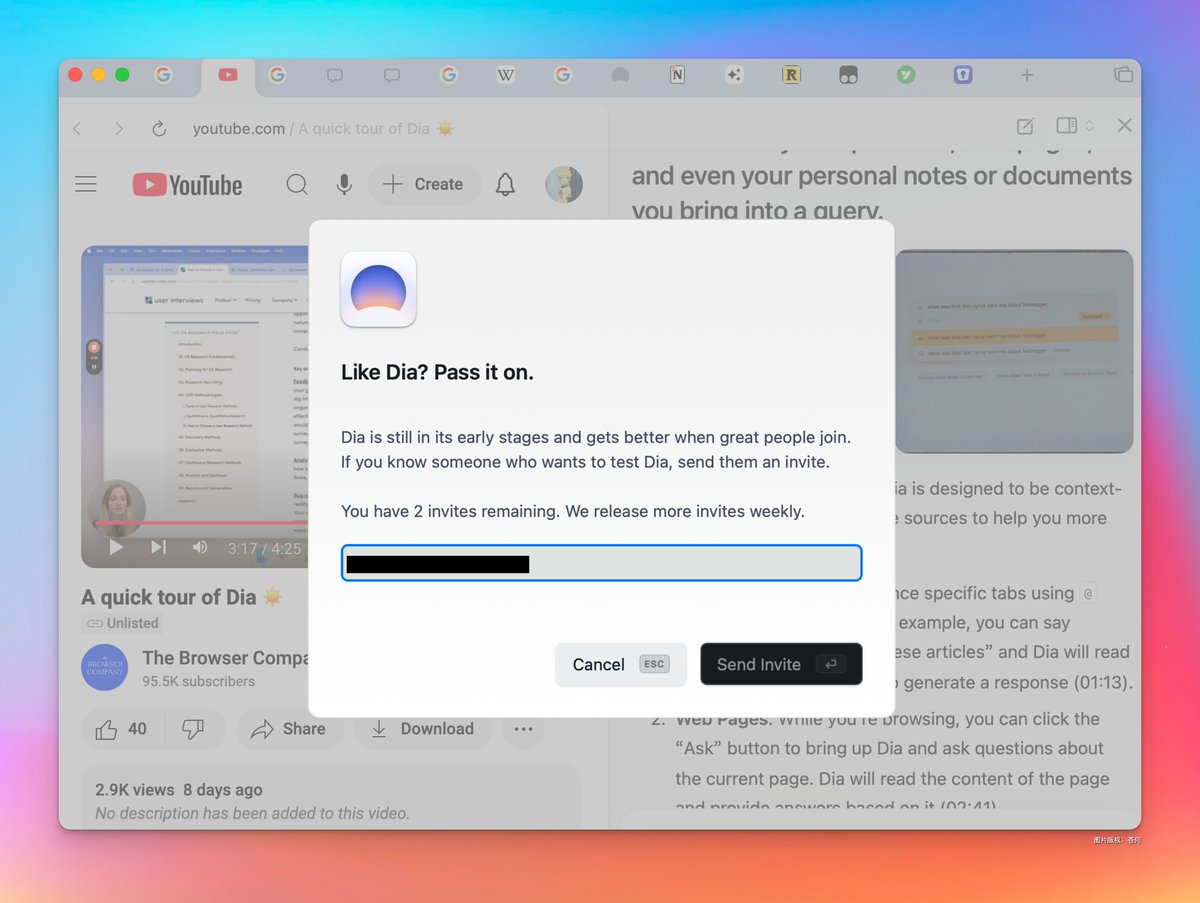Open the sidebar layout dropdown arrows
Viewport: 1200px width, 903px height.
coord(1089,126)
